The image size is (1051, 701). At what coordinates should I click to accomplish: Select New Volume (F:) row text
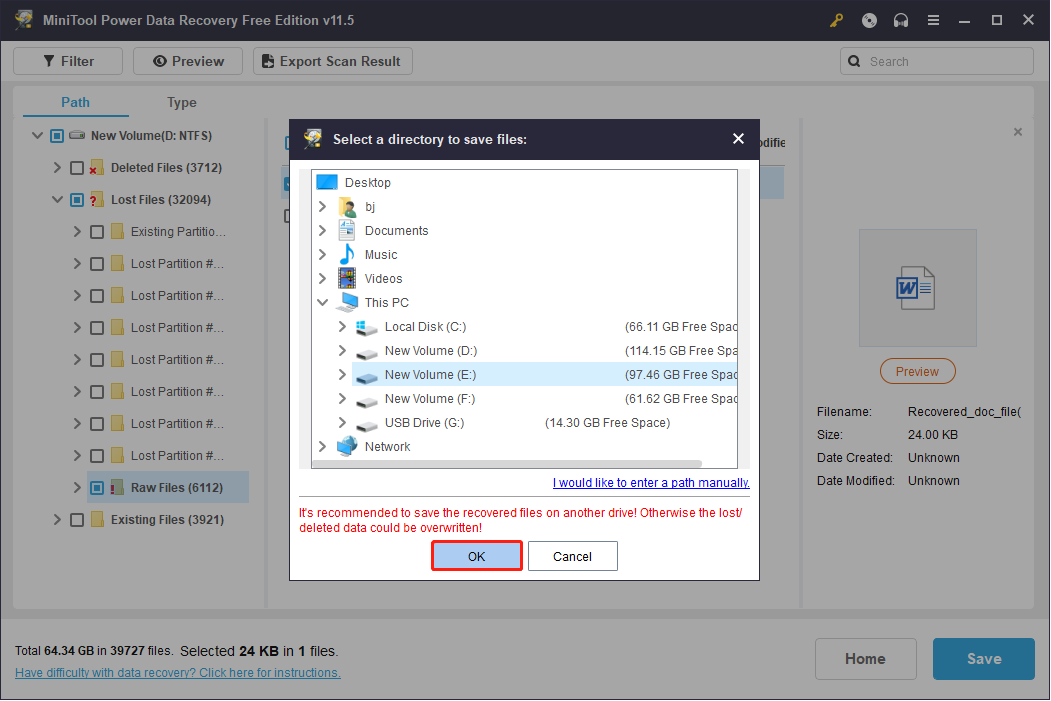pyautogui.click(x=430, y=399)
